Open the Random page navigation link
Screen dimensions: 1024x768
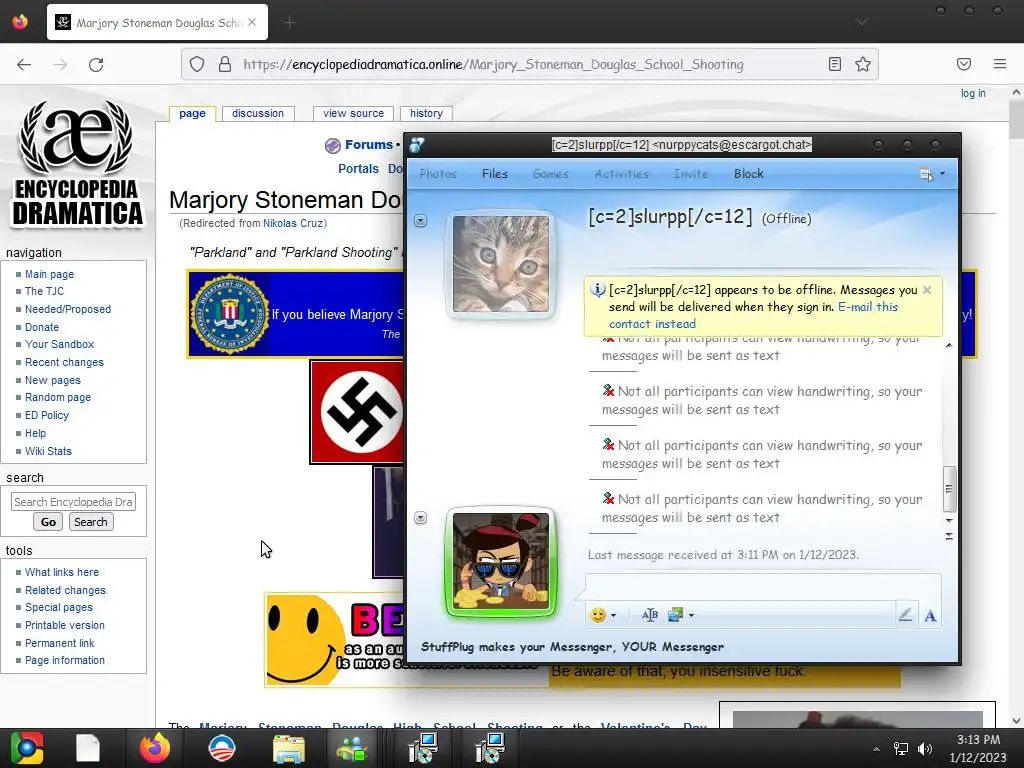pos(58,397)
